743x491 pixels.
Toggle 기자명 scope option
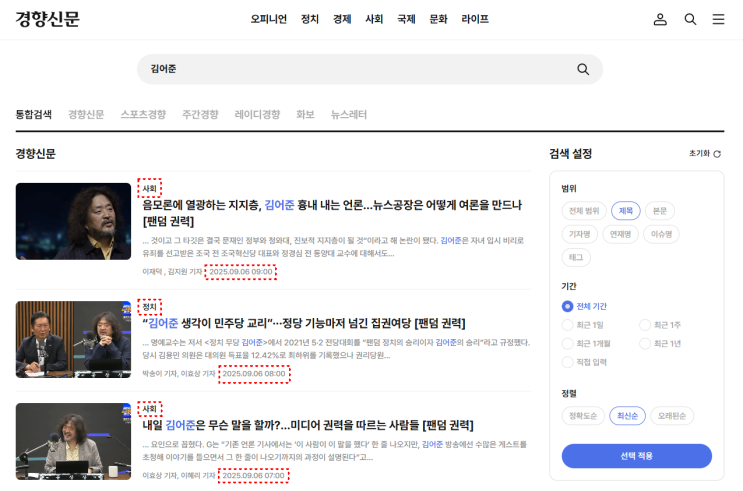point(580,234)
